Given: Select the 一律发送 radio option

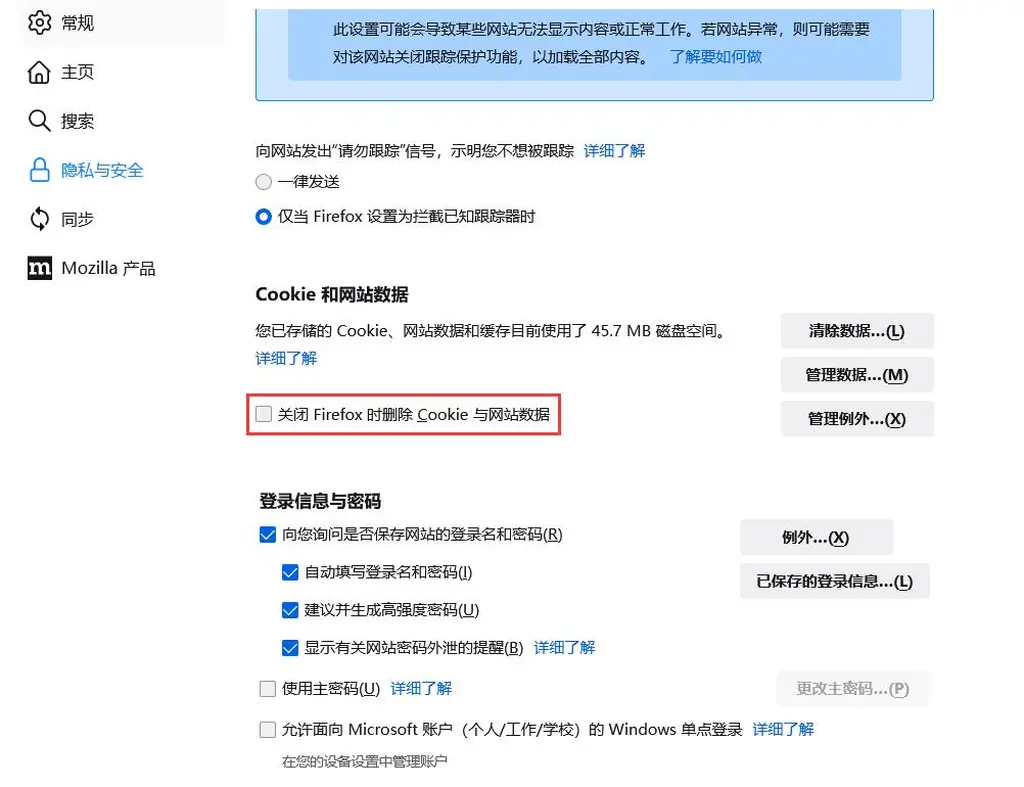Looking at the screenshot, I should click(264, 182).
